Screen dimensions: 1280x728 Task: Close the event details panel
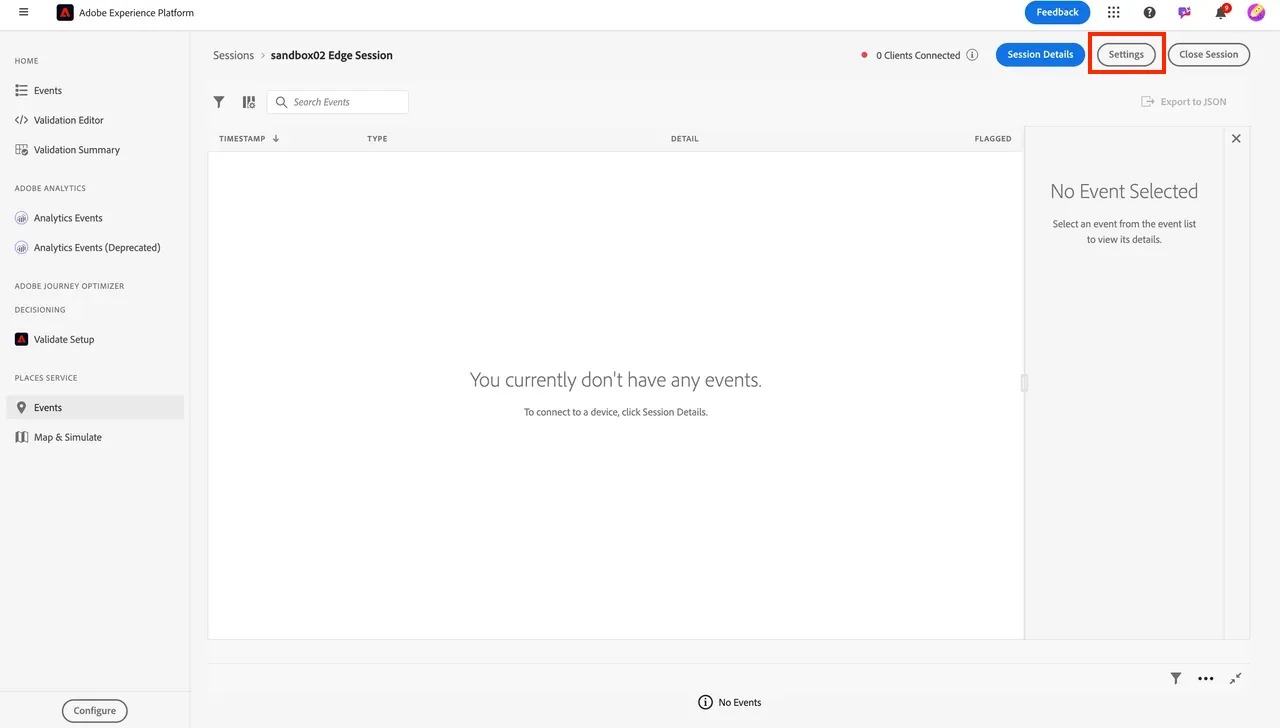click(1236, 139)
